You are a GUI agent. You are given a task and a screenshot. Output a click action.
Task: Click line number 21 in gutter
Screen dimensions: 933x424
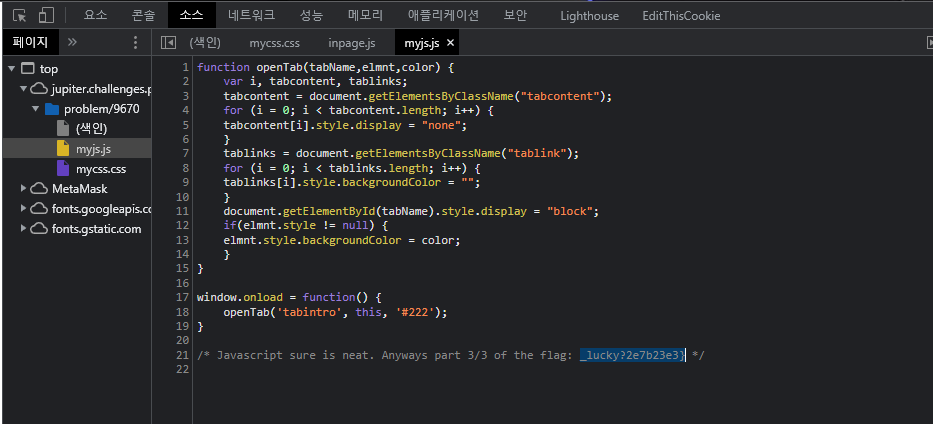point(183,356)
